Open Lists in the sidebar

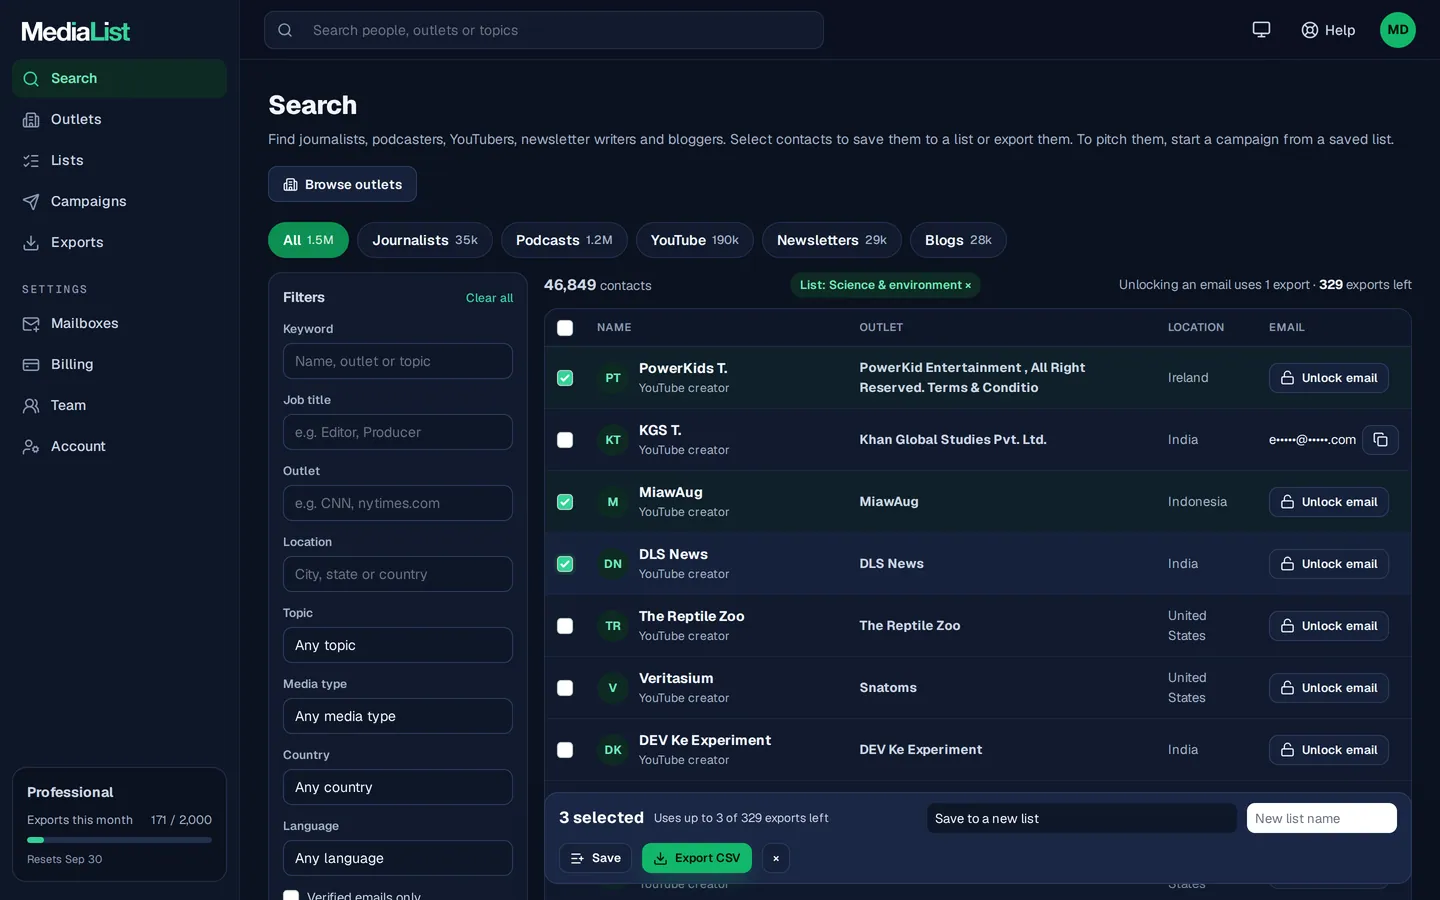tap(119, 160)
